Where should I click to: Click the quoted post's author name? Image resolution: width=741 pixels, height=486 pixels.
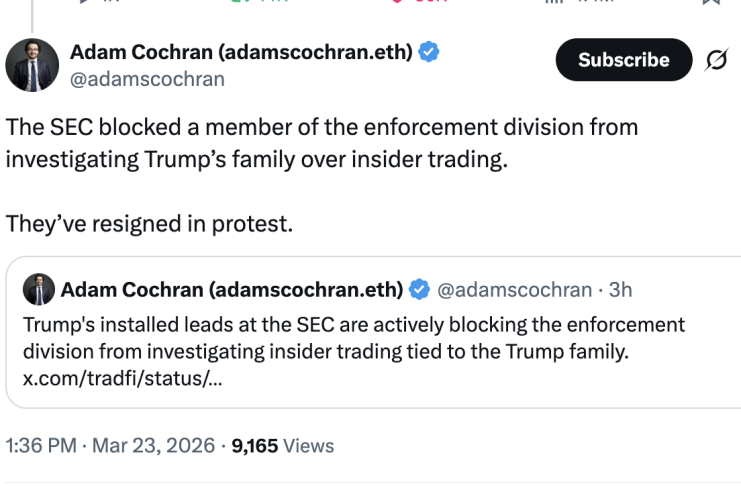point(232,290)
